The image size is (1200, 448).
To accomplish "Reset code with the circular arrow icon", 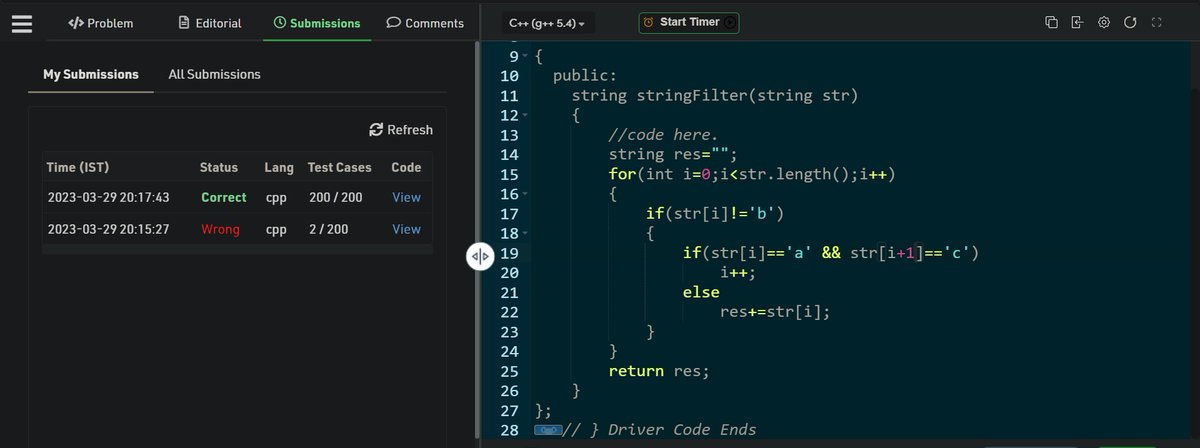I will pos(1131,22).
